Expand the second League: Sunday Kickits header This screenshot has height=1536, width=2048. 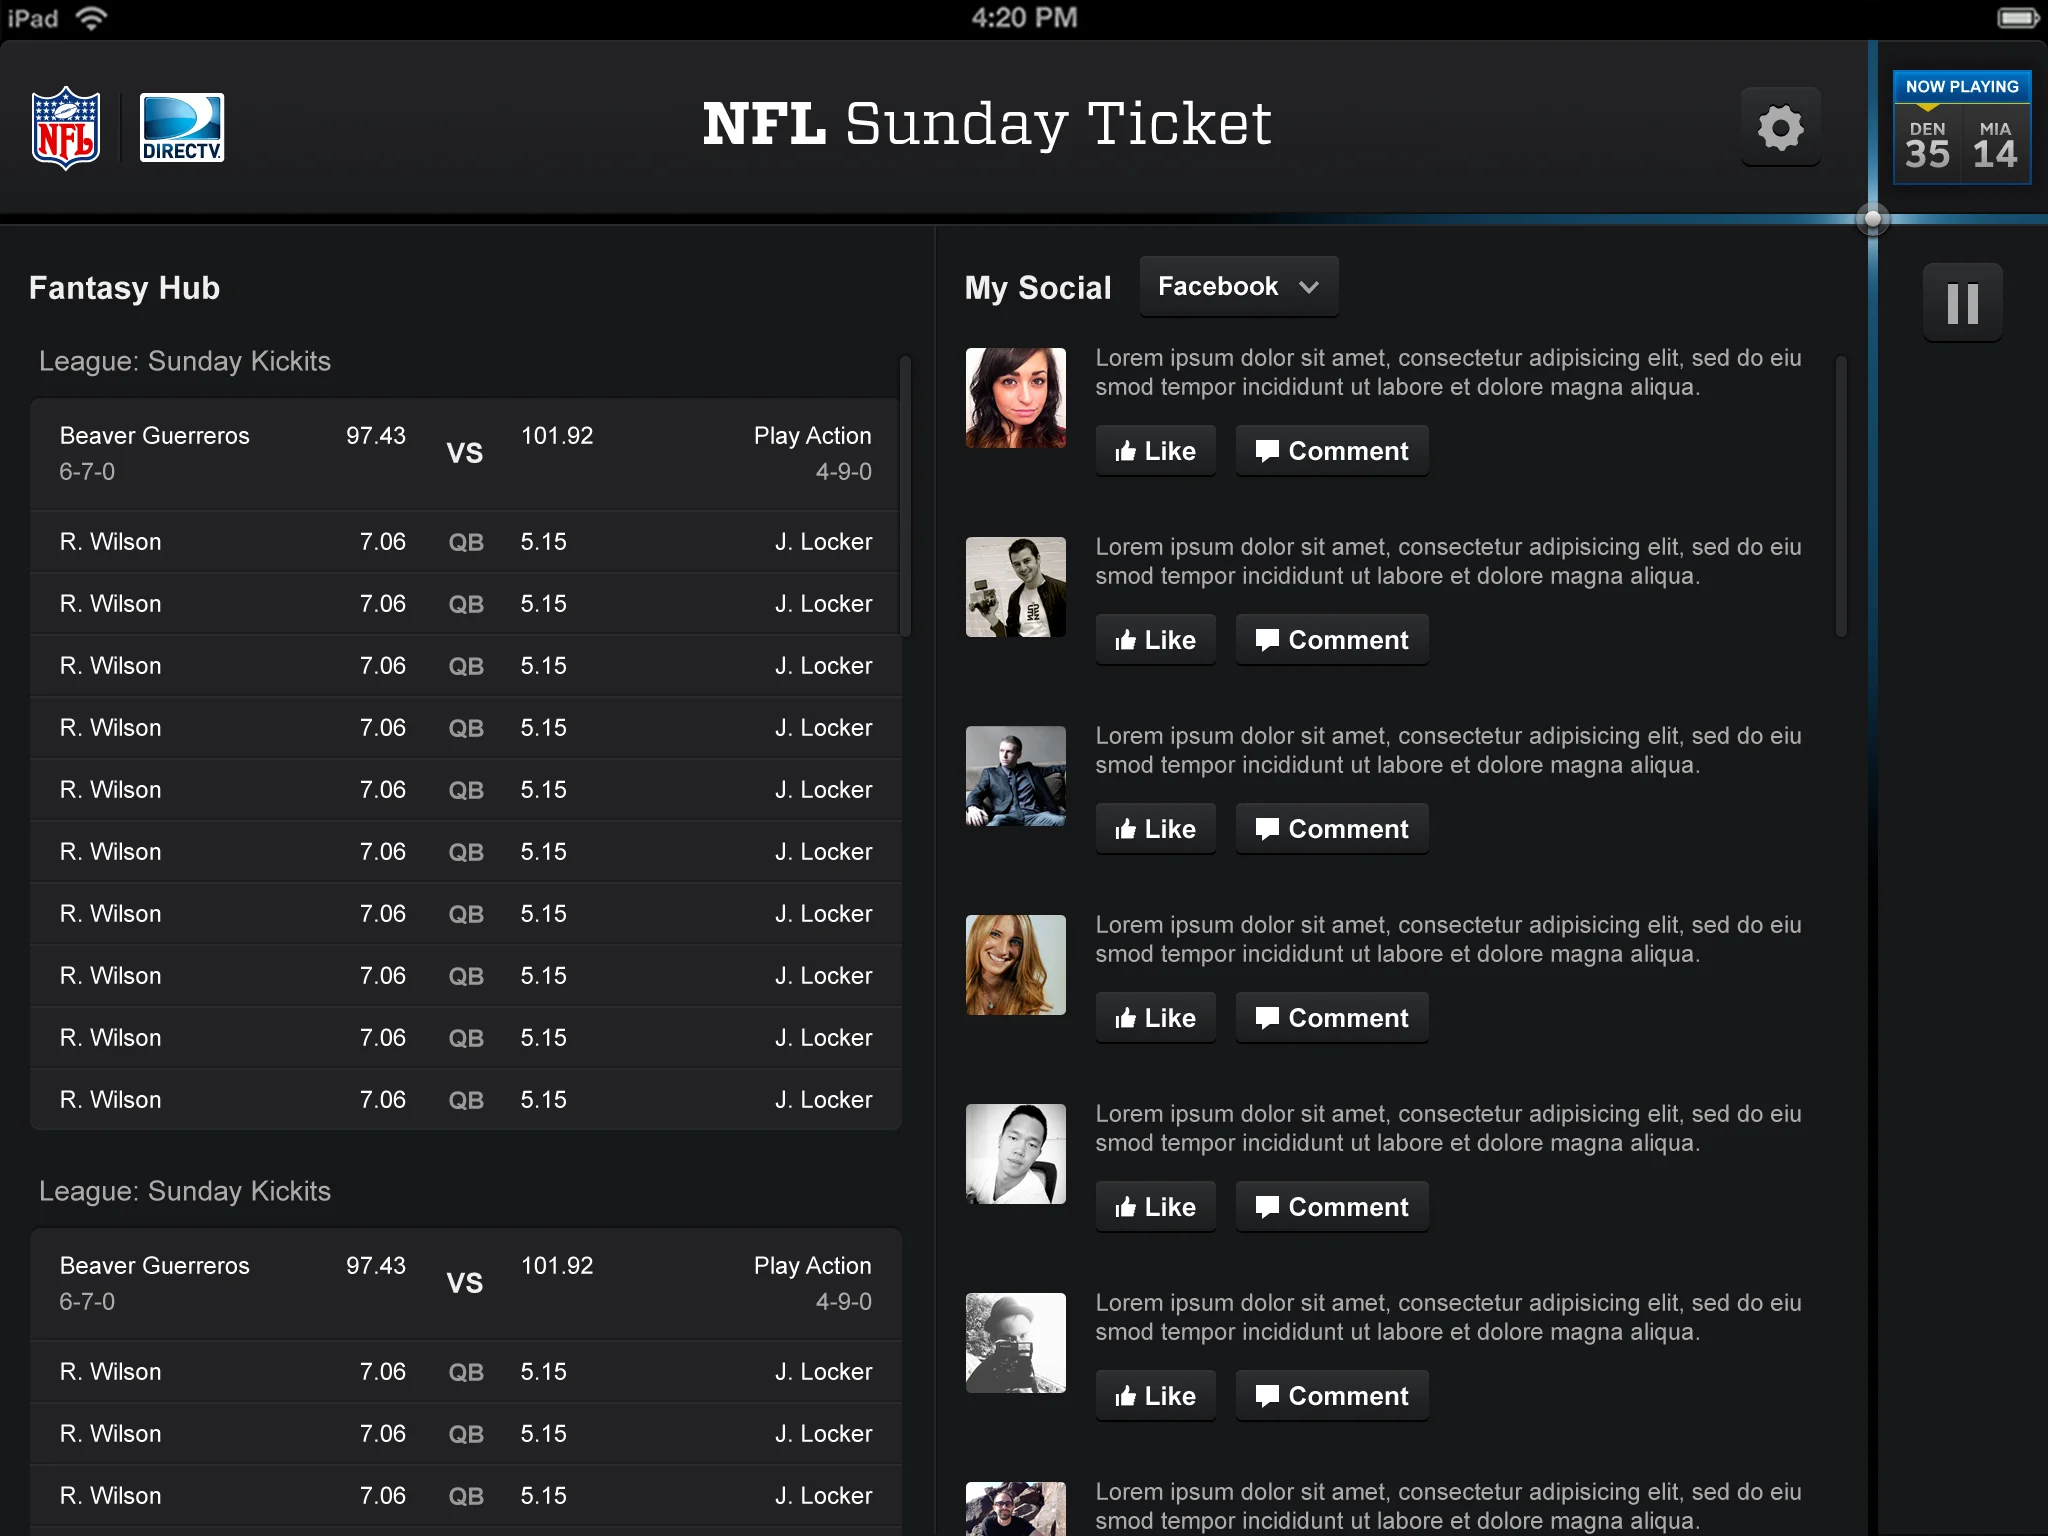(185, 1191)
